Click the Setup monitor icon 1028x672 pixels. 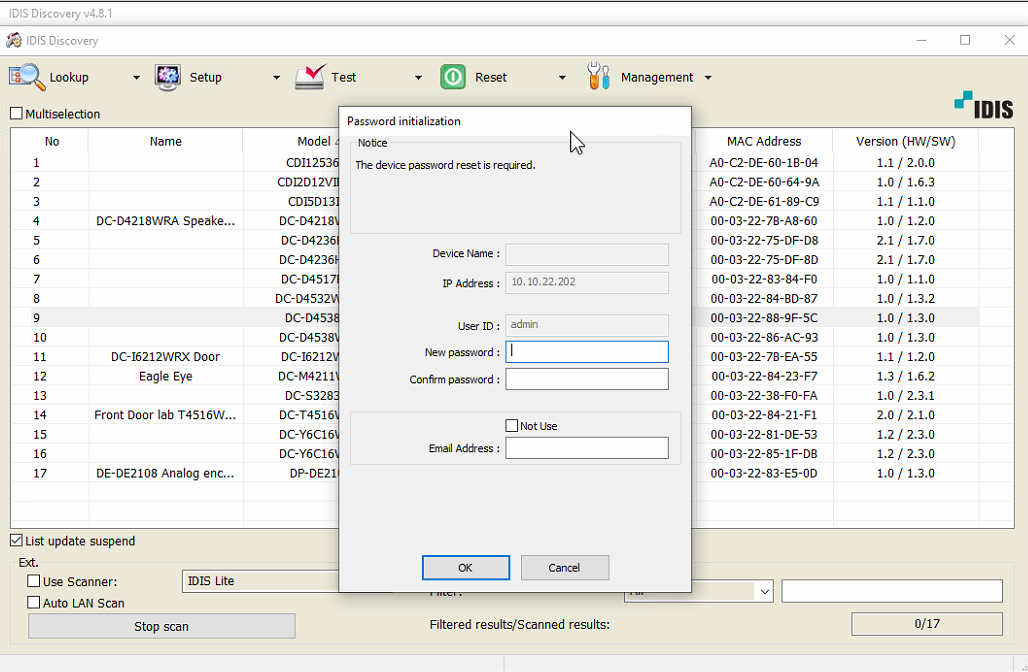pyautogui.click(x=168, y=77)
